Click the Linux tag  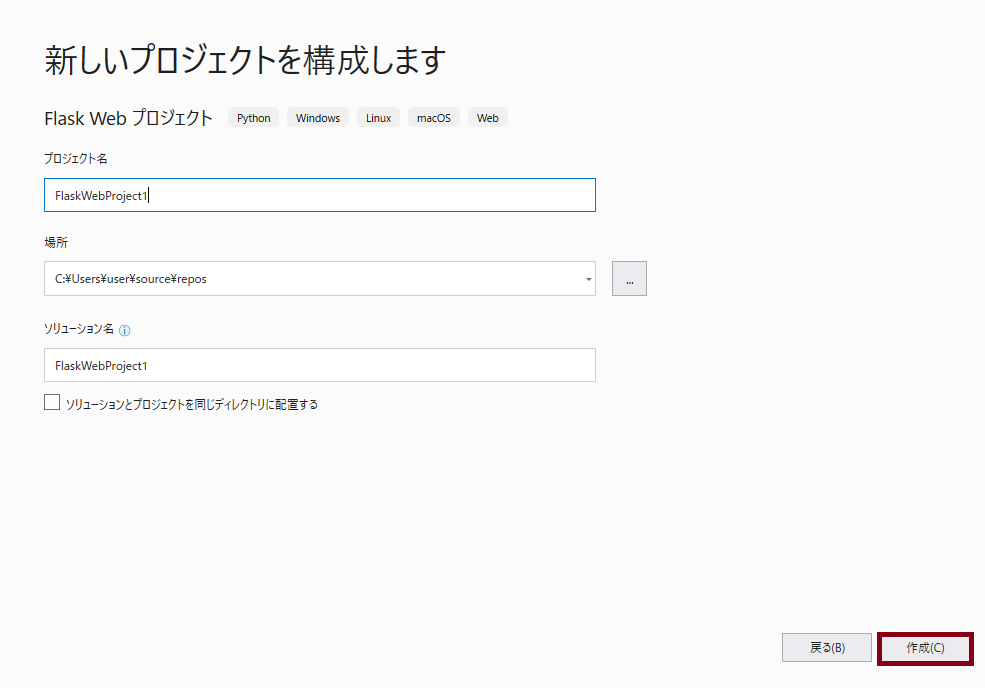tap(379, 118)
